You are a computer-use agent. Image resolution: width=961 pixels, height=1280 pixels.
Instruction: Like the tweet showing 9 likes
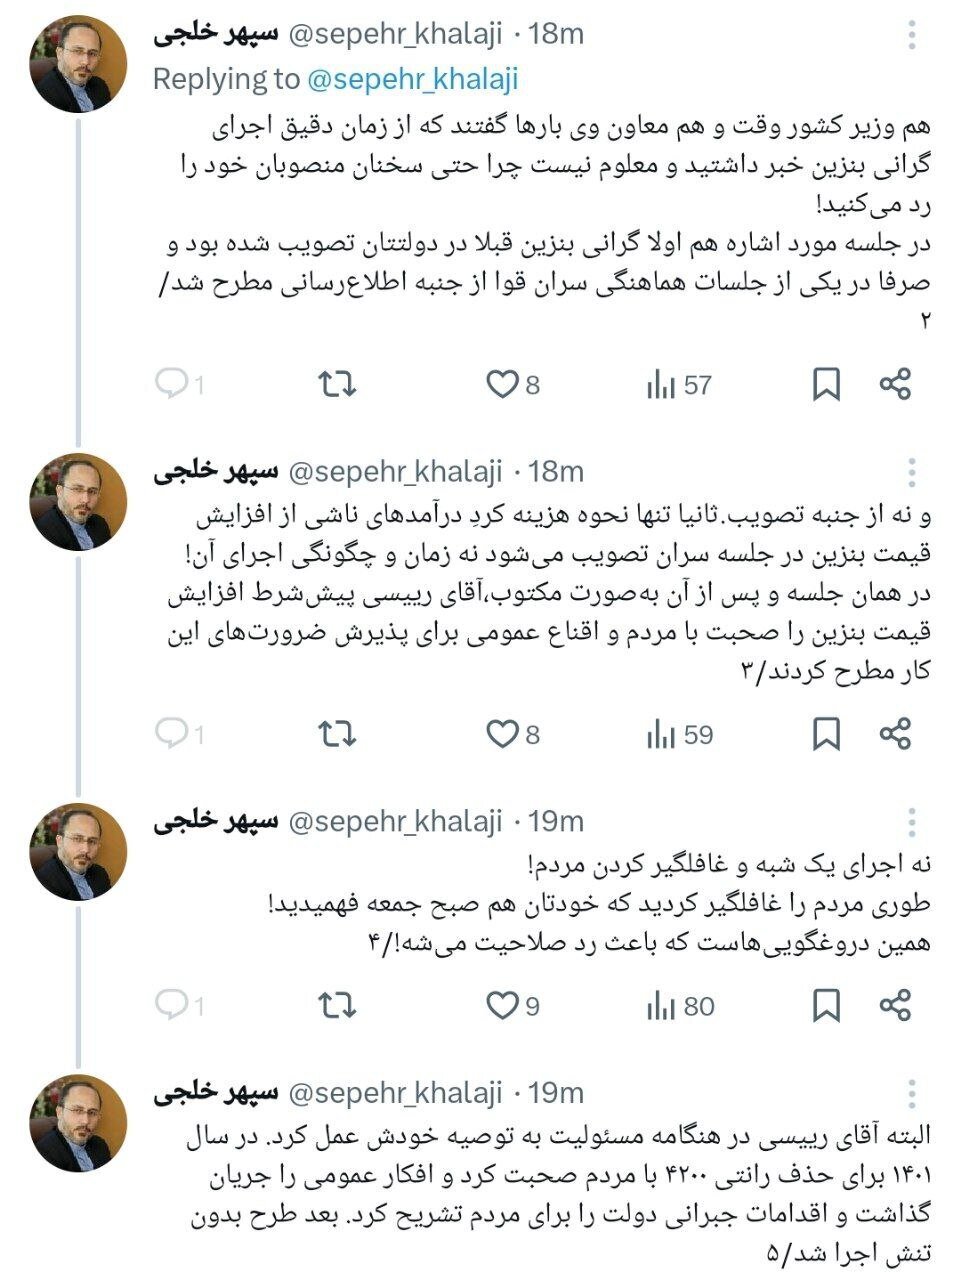(x=502, y=1003)
